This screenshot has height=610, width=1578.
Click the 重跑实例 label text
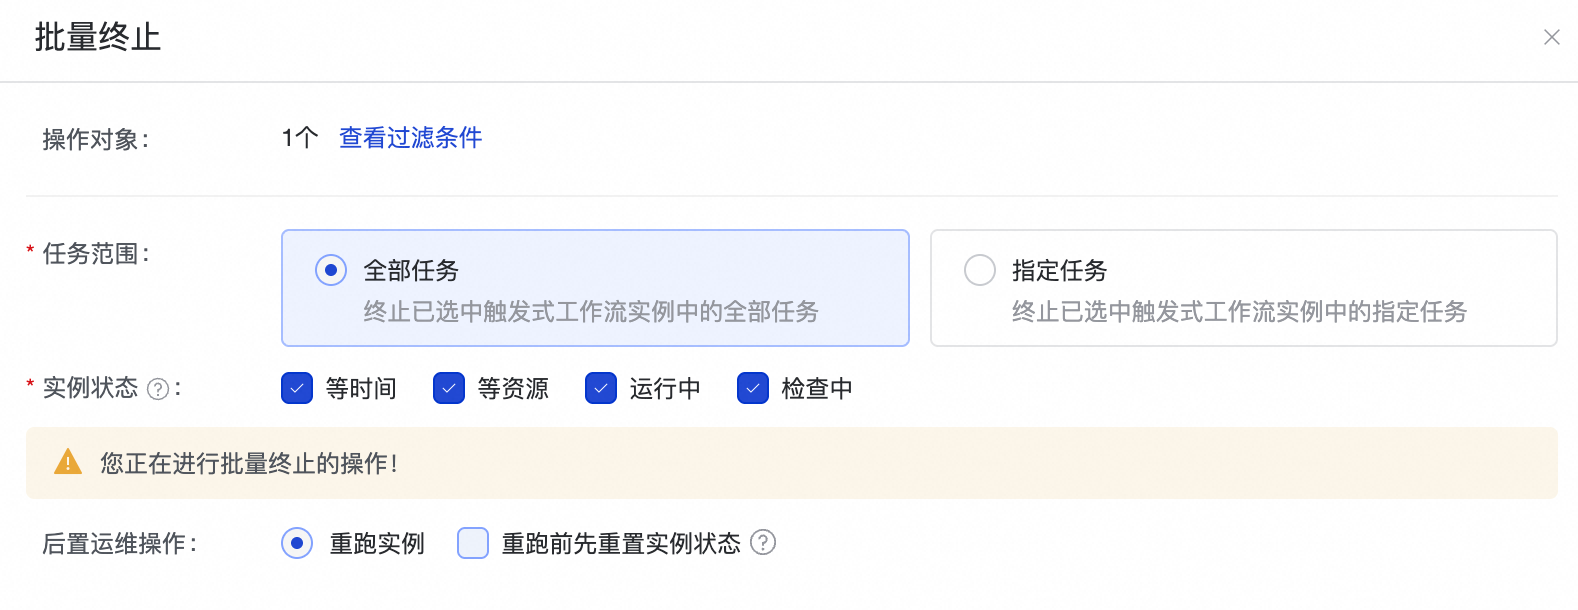[x=377, y=543]
